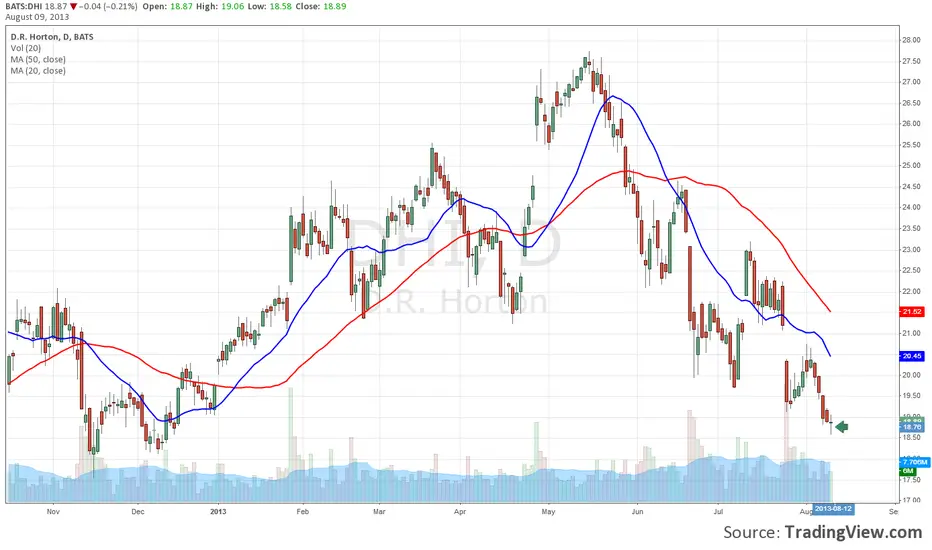Screen dimensions: 932x550
Task: Click the High value 19.06
Action: point(232,7)
